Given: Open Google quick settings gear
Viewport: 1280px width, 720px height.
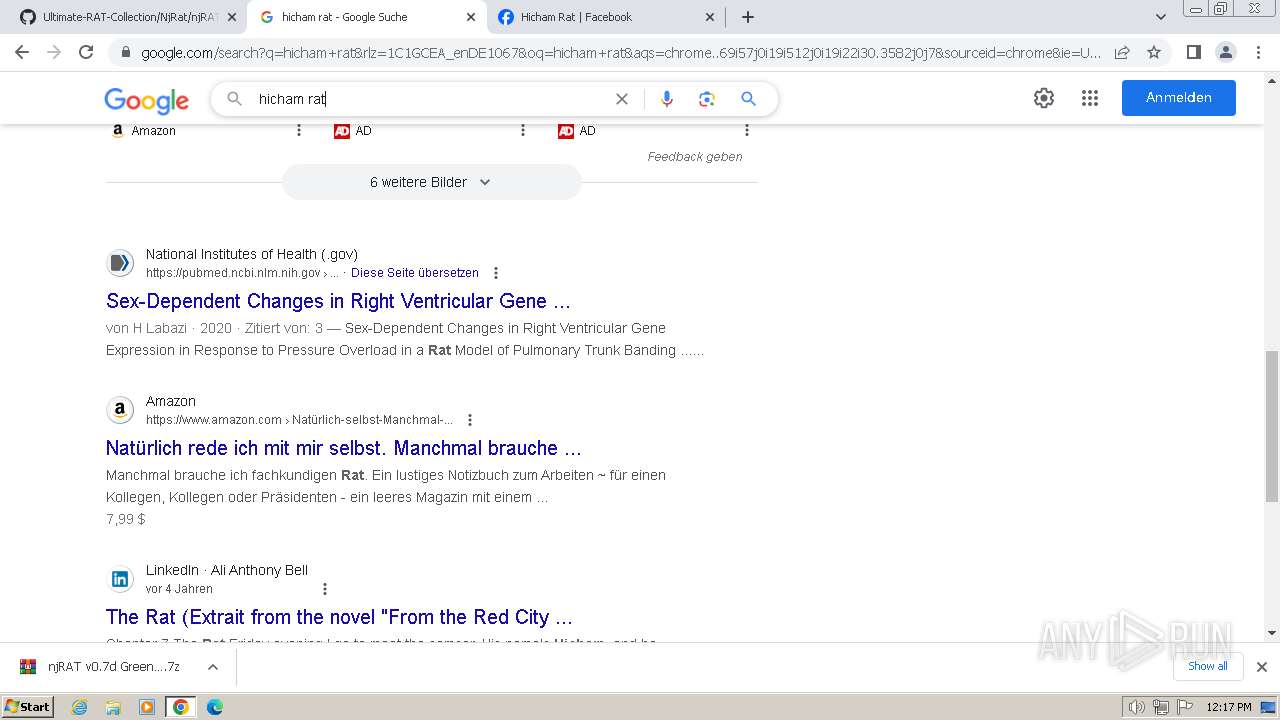Looking at the screenshot, I should pyautogui.click(x=1044, y=98).
